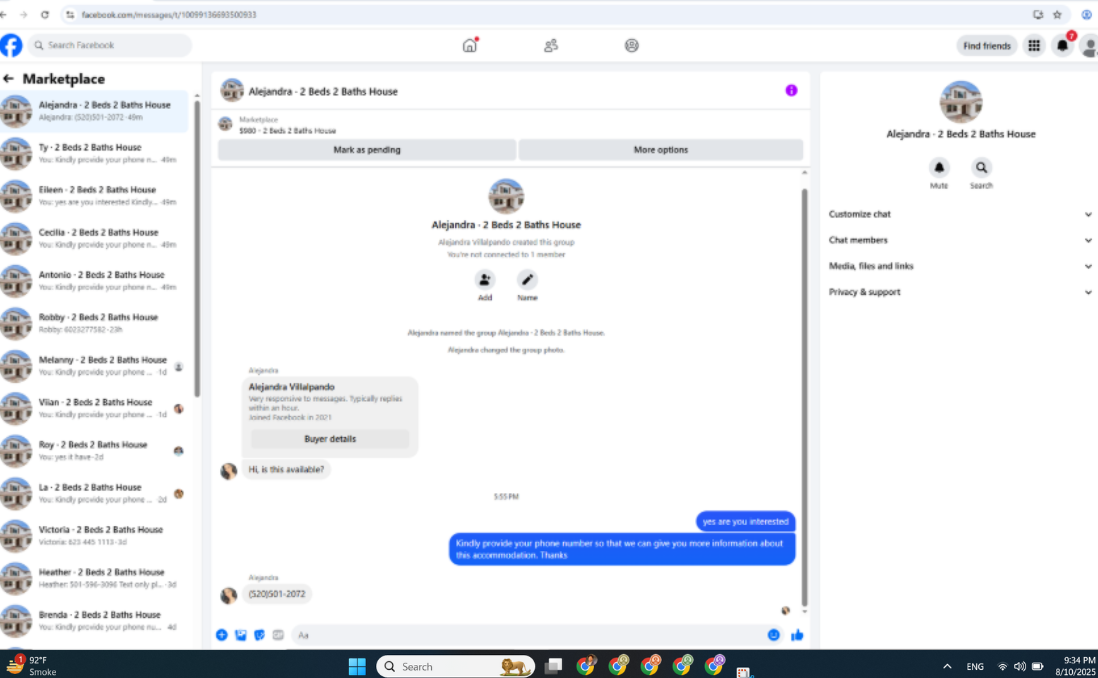The height and width of the screenshot is (678, 1098).
Task: Bookmark this page with star icon
Action: pyautogui.click(x=1057, y=15)
